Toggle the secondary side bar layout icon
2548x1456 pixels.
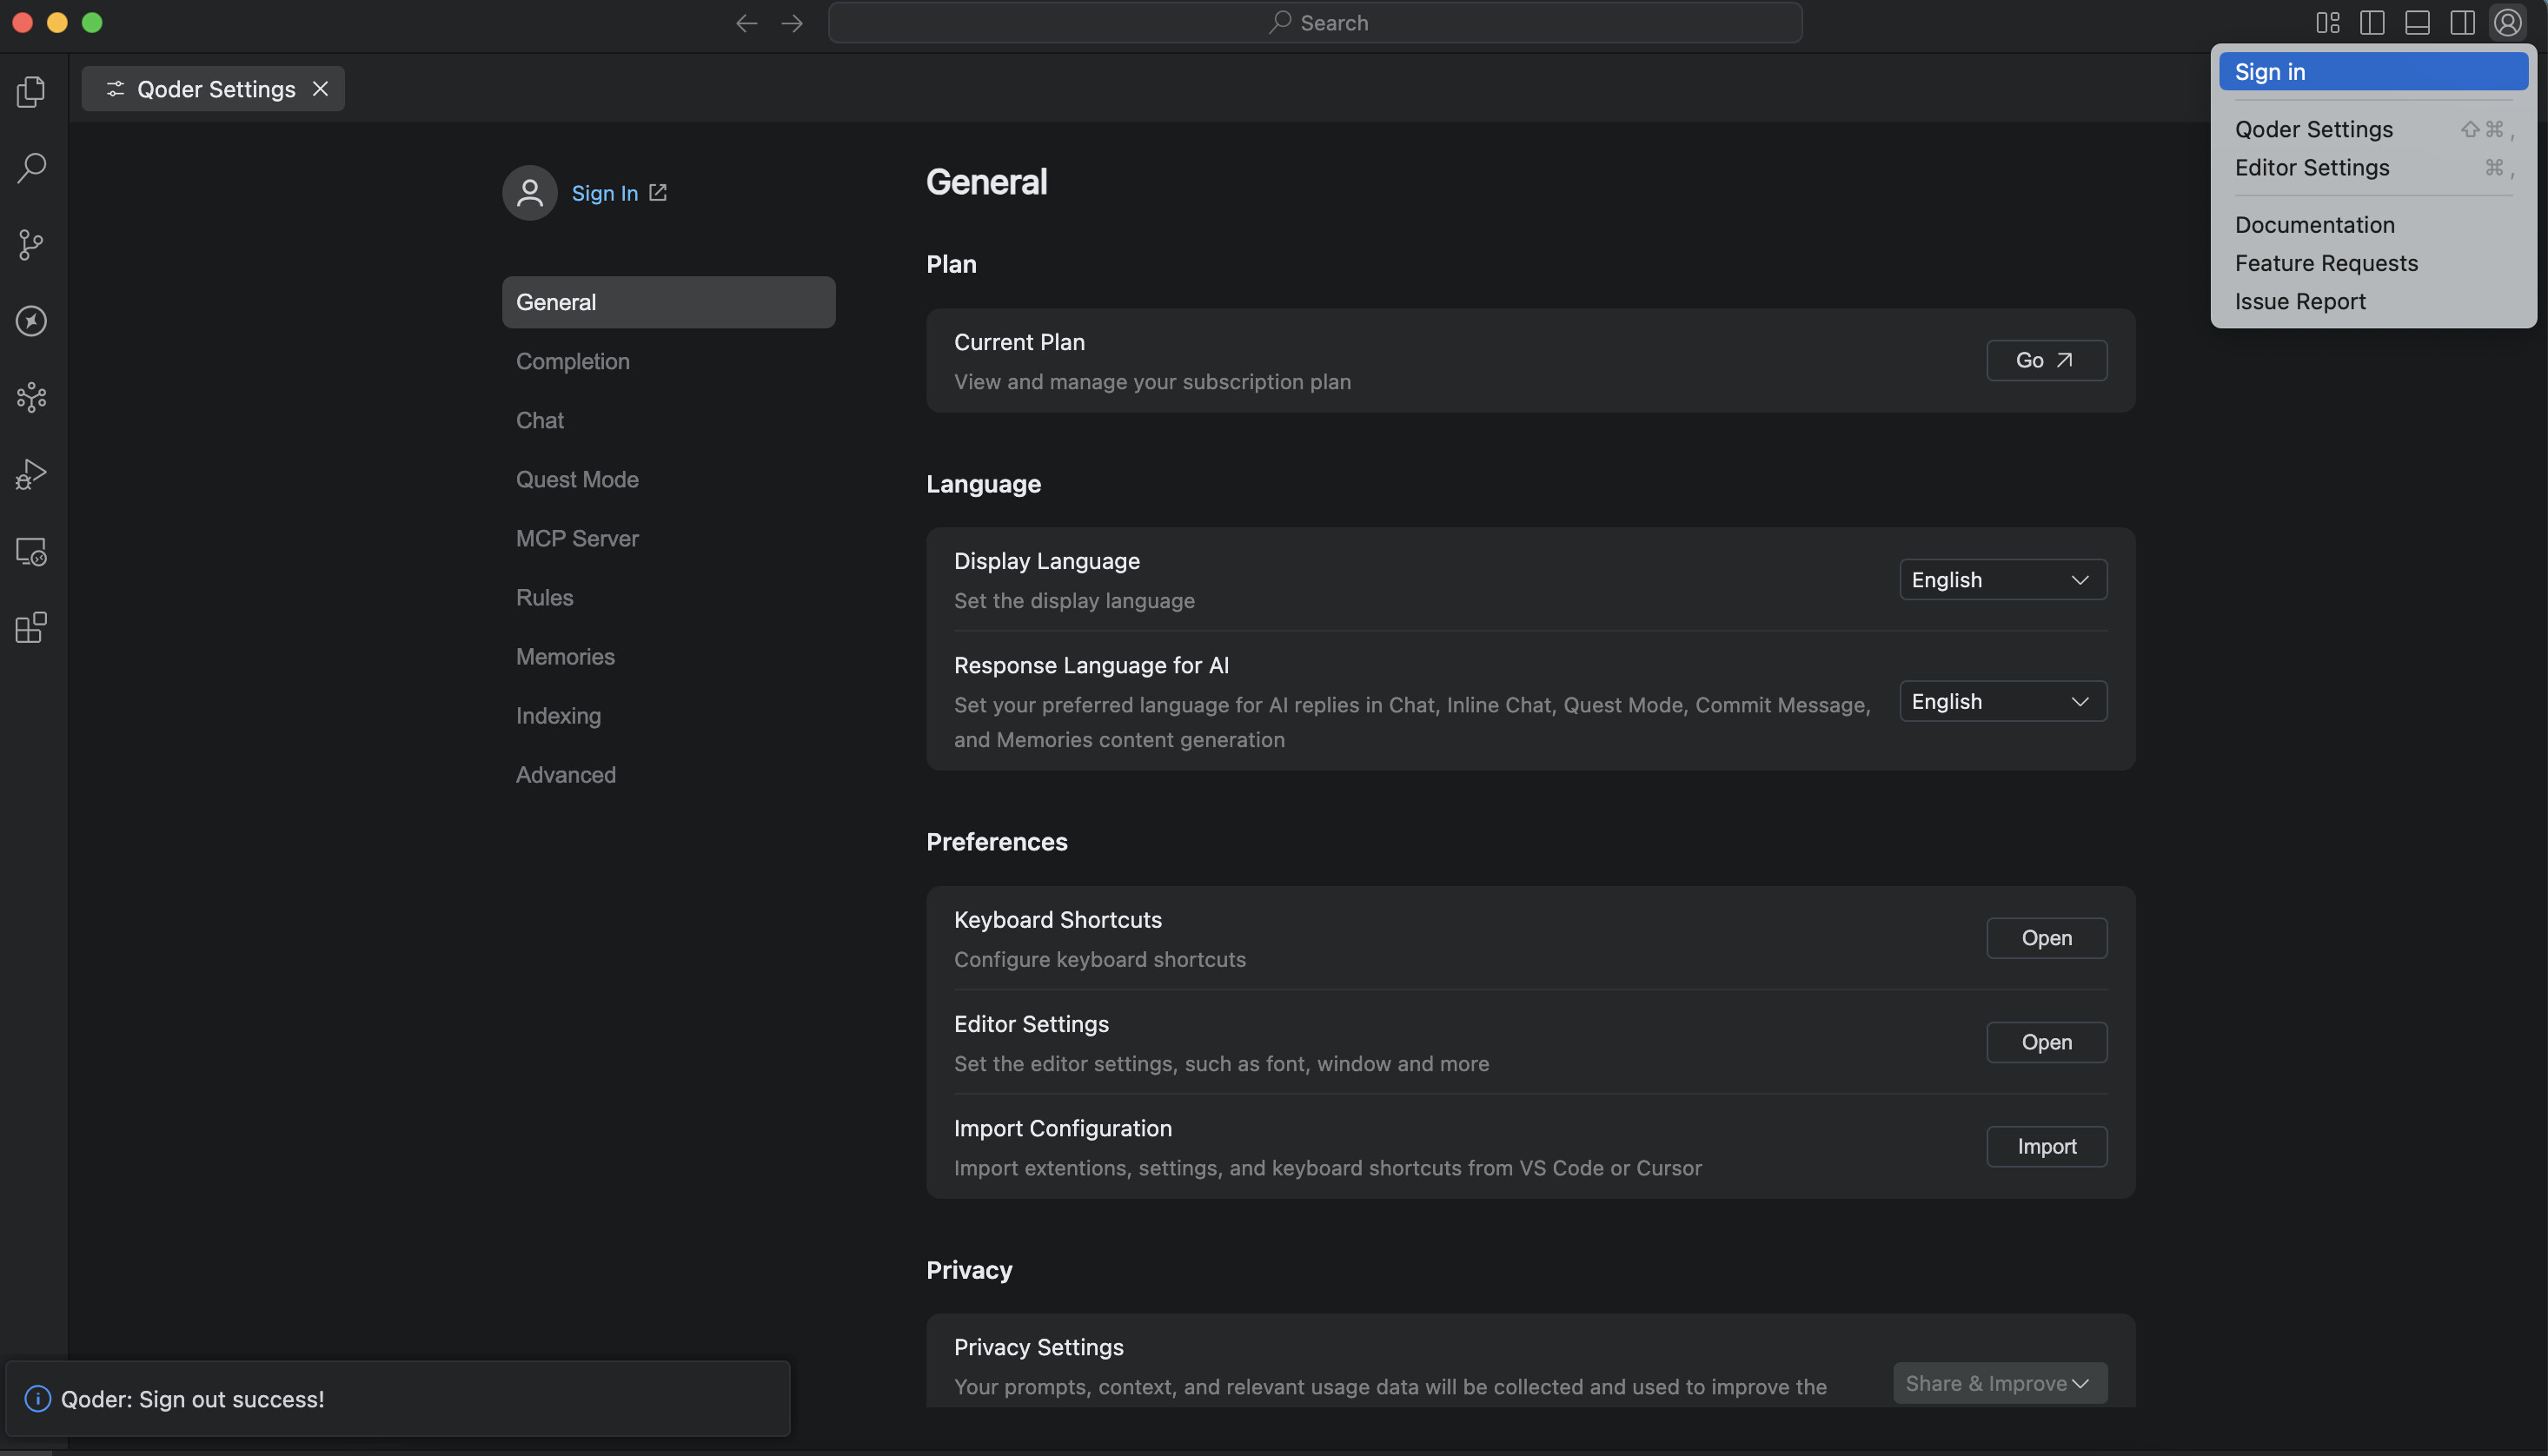[2462, 22]
